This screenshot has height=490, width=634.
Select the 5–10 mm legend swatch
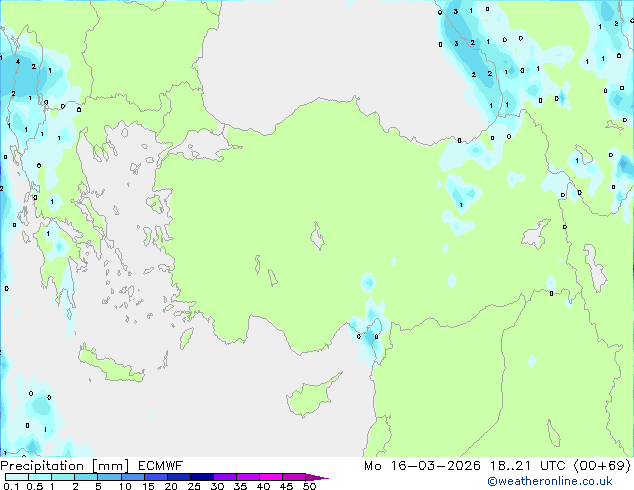[109, 477]
